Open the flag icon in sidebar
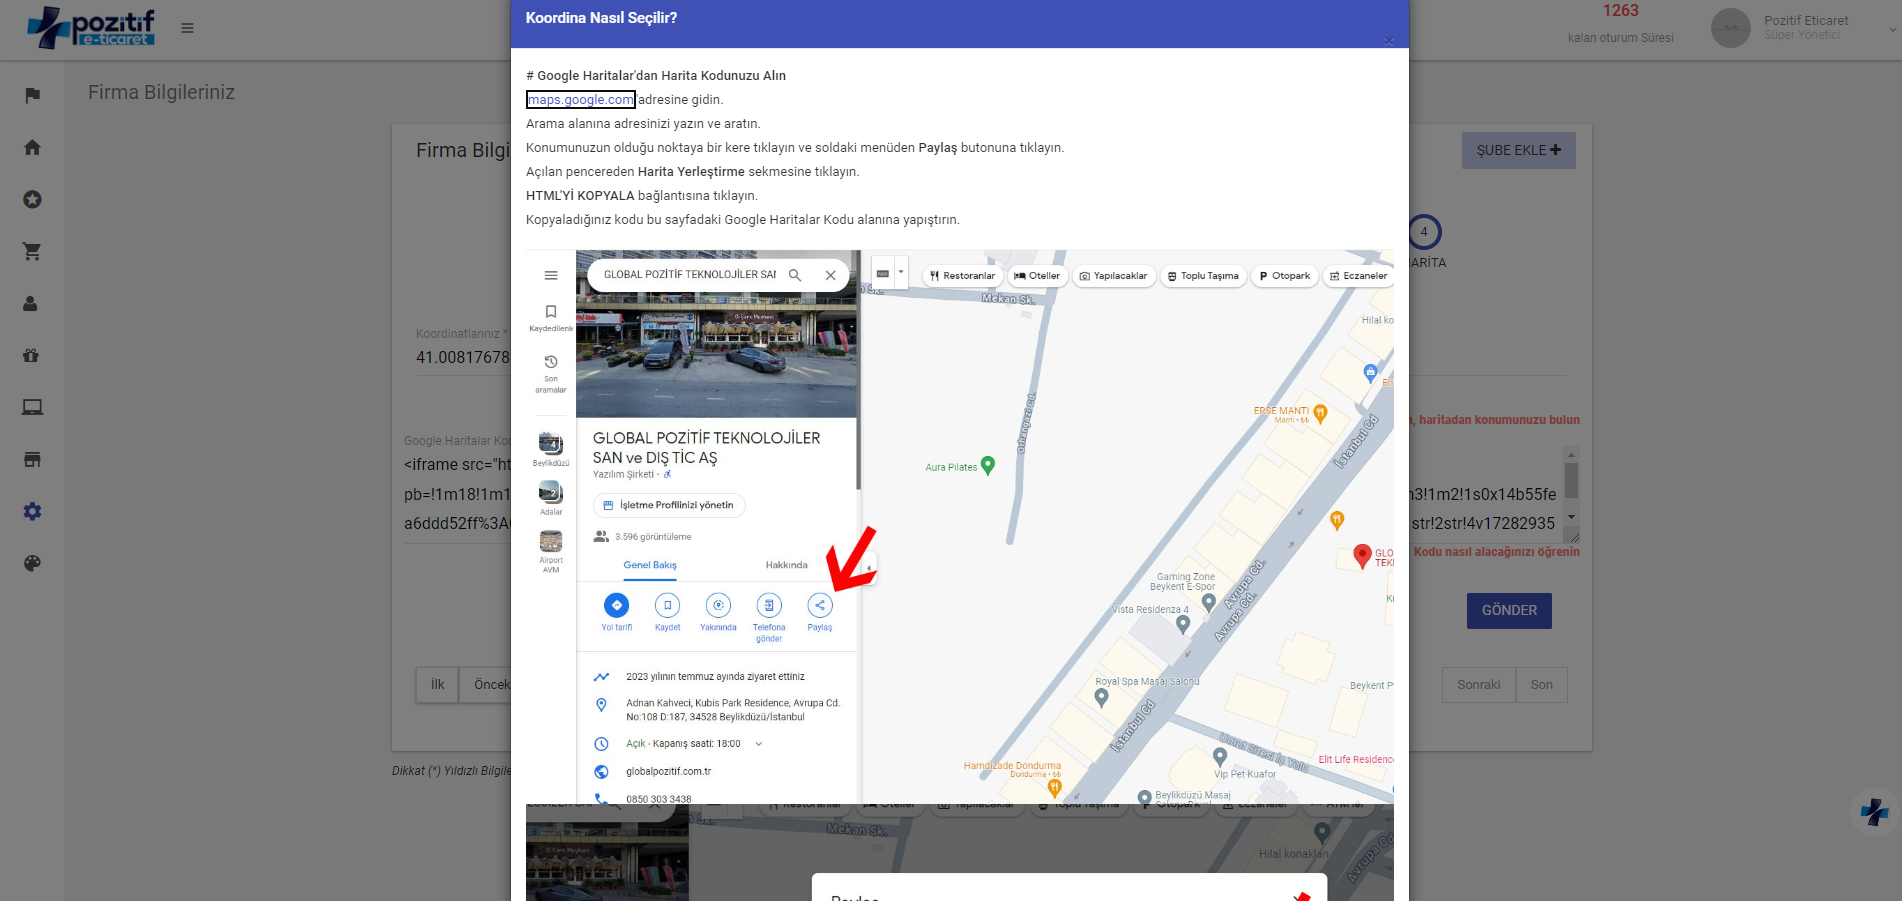Viewport: 1902px width, 901px height. 32,95
